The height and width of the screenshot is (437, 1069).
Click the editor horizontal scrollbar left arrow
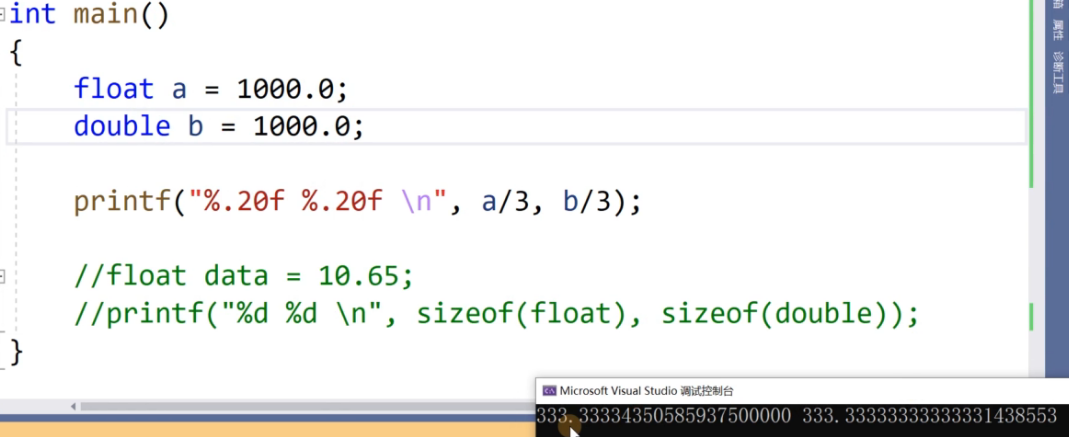(x=74, y=407)
